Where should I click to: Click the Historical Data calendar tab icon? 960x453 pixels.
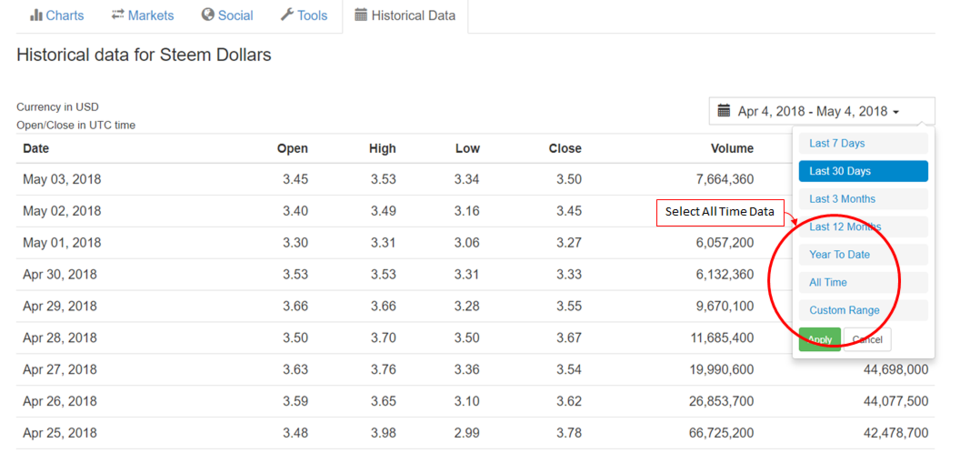[x=361, y=15]
